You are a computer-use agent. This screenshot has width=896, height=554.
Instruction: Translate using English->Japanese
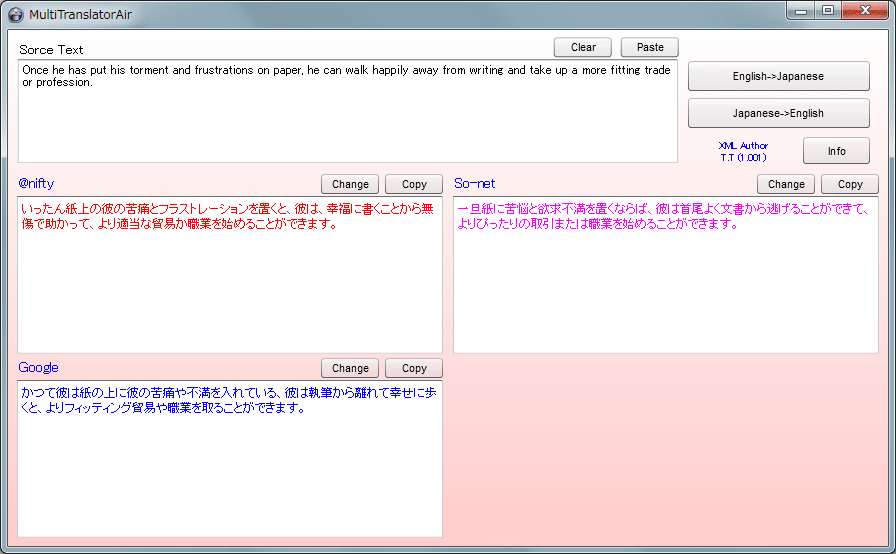coord(778,76)
